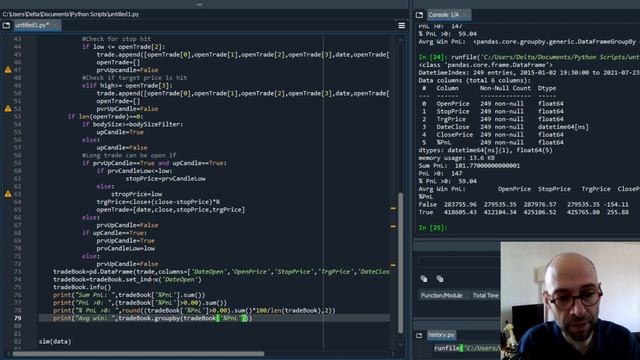
Task: Click the tradeBook.info() line
Action: [x=82, y=287]
